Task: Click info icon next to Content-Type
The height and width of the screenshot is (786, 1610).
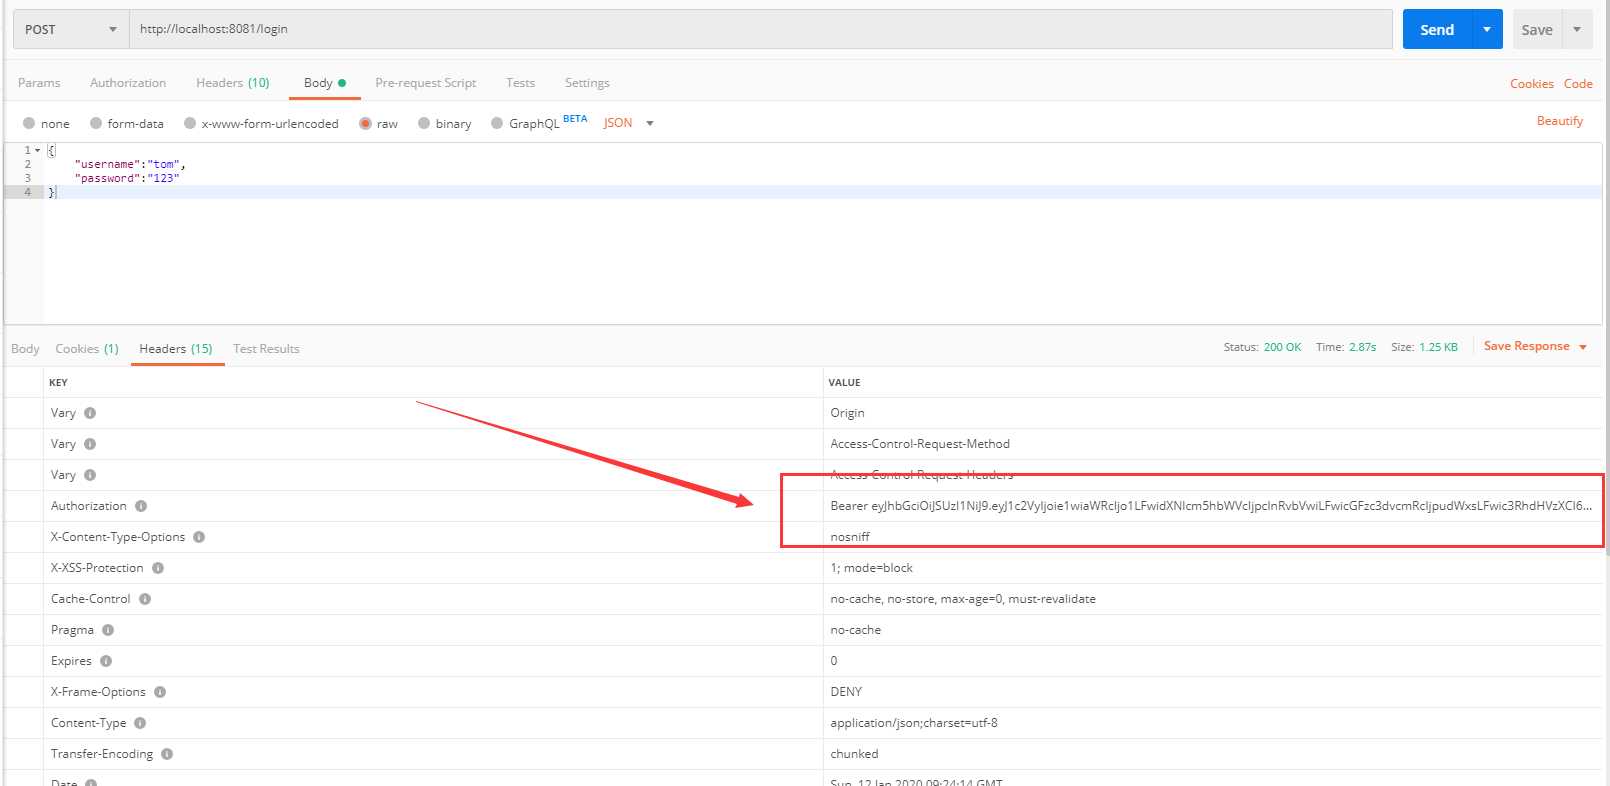Action: click(x=140, y=723)
